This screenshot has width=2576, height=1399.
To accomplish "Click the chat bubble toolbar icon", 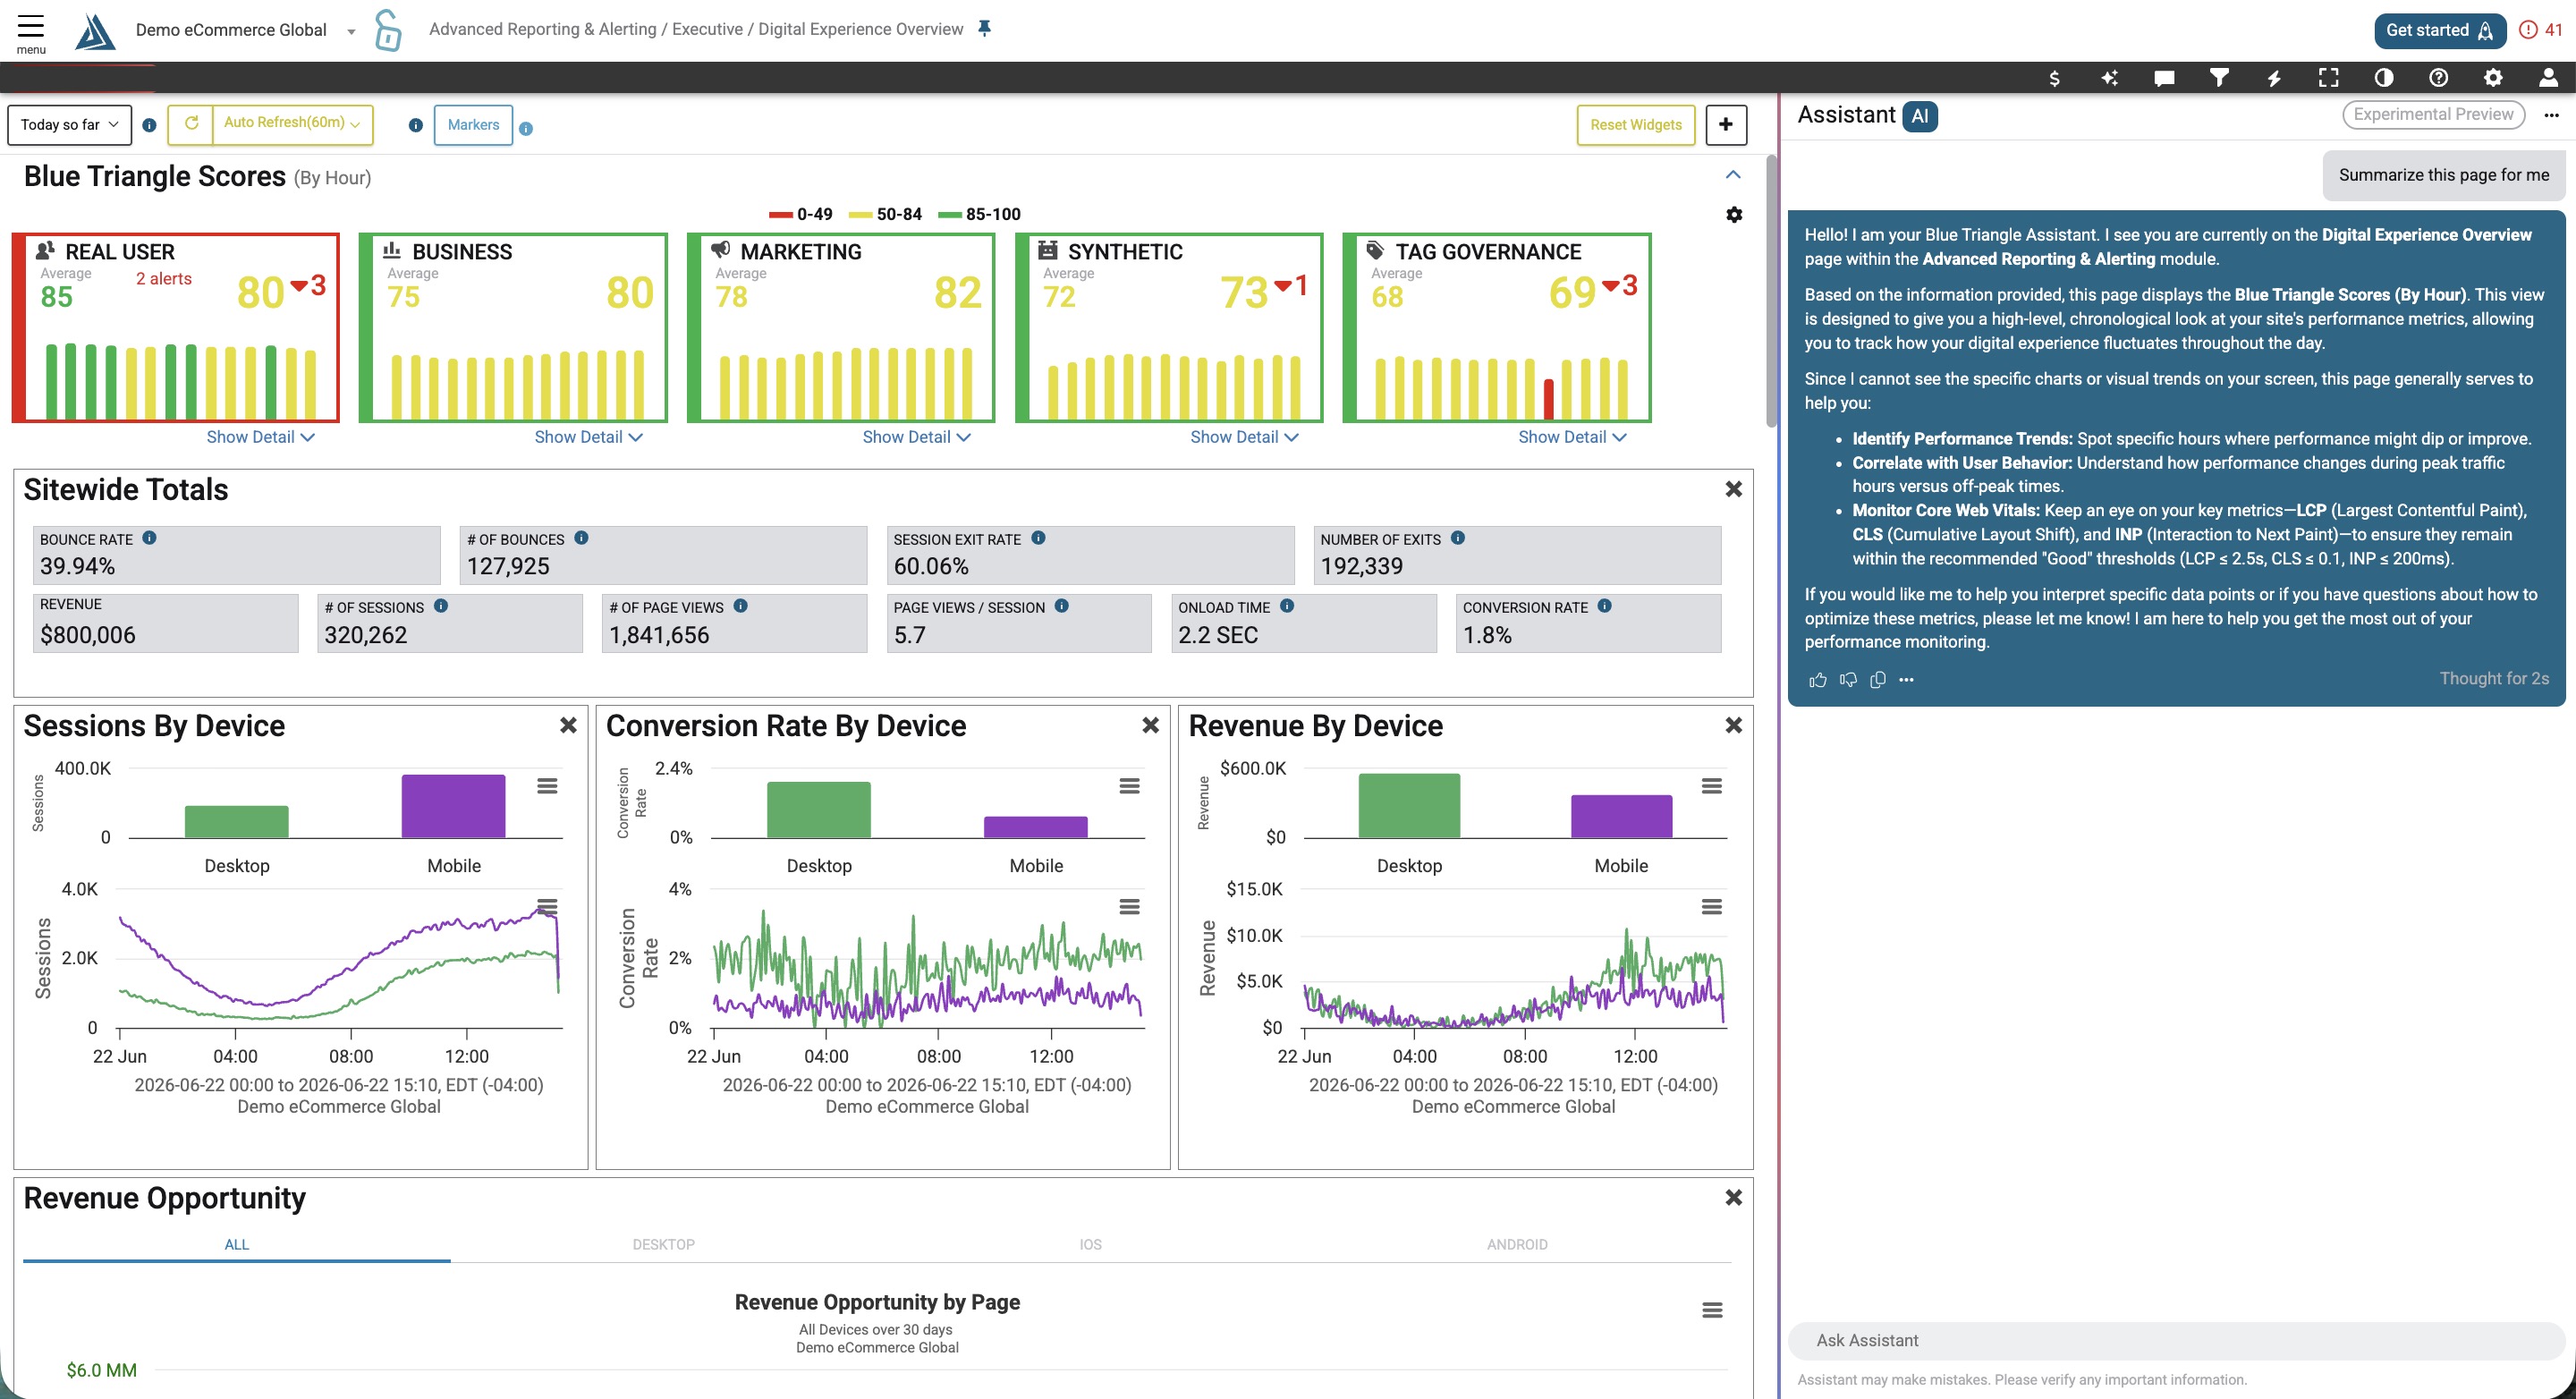I will pos(2164,78).
